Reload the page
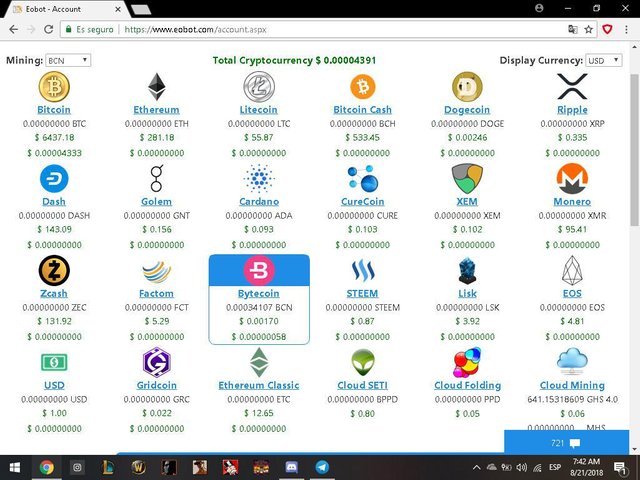This screenshot has height=480, width=640. tap(49, 29)
